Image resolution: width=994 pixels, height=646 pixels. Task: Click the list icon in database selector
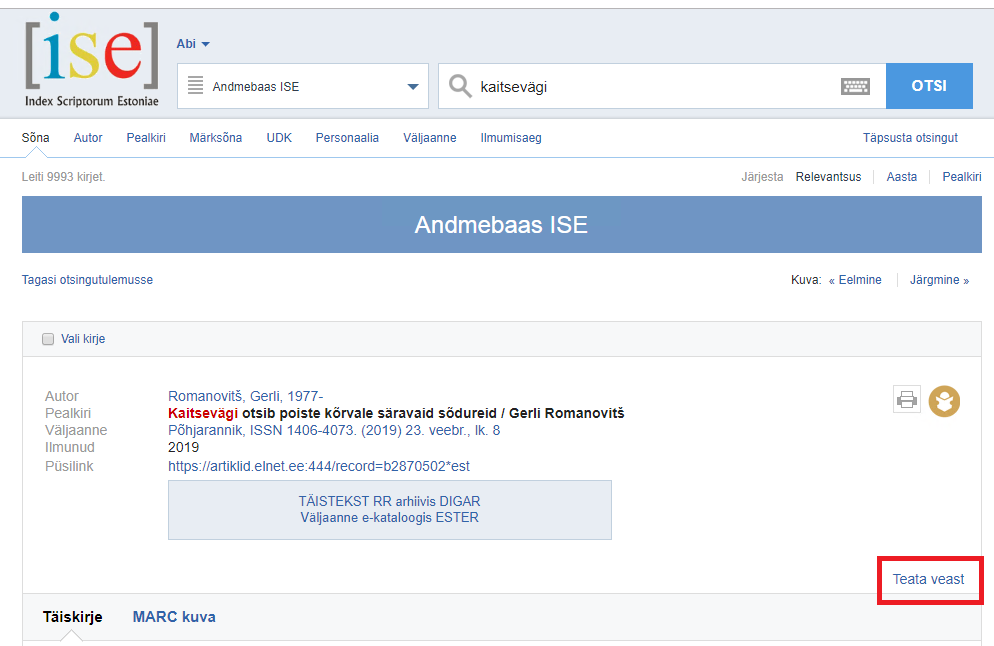(195, 86)
